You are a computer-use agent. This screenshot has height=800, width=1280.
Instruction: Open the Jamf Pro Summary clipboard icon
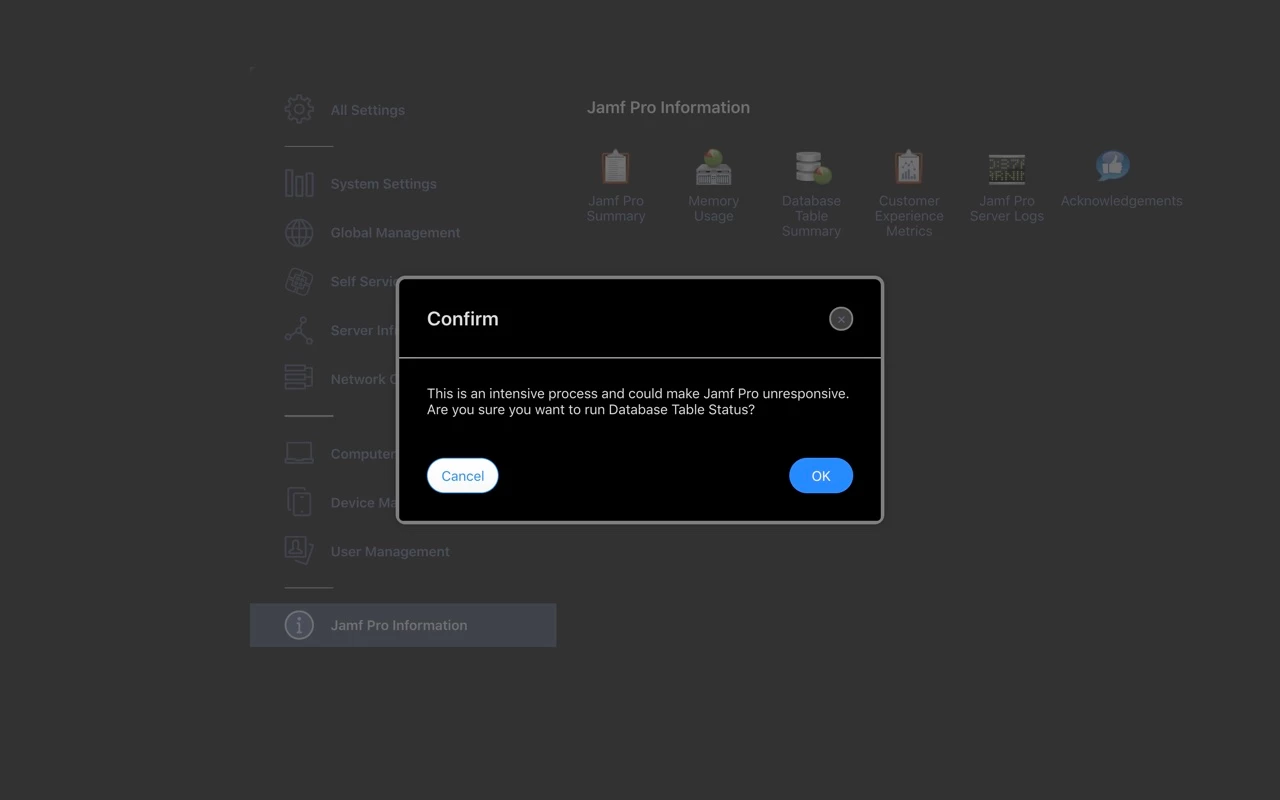tap(616, 167)
